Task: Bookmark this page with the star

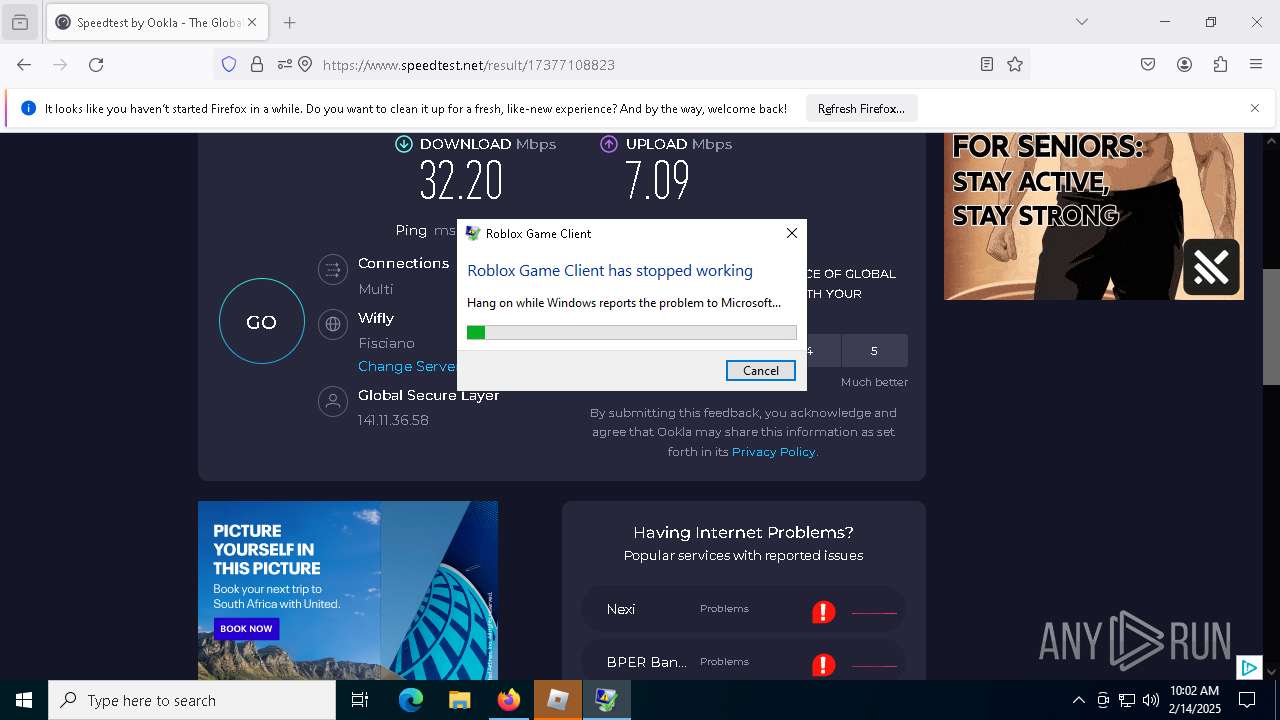Action: [x=1015, y=65]
